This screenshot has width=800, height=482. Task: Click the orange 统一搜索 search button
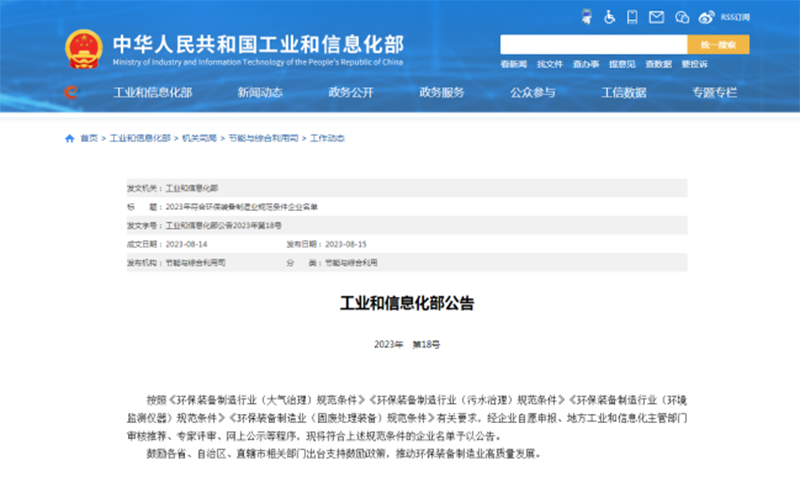718,45
